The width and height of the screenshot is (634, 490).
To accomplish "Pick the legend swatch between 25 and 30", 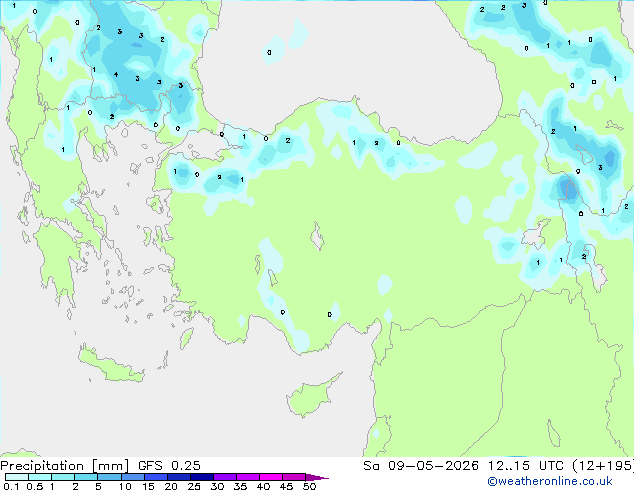I will 202,477.
